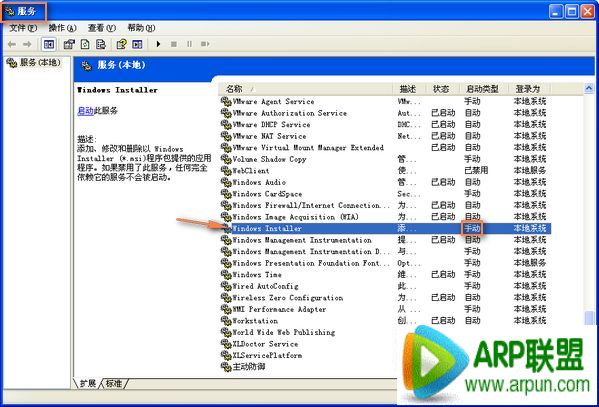
Task: Click the toolbar icon right of Help
Action: [137, 44]
